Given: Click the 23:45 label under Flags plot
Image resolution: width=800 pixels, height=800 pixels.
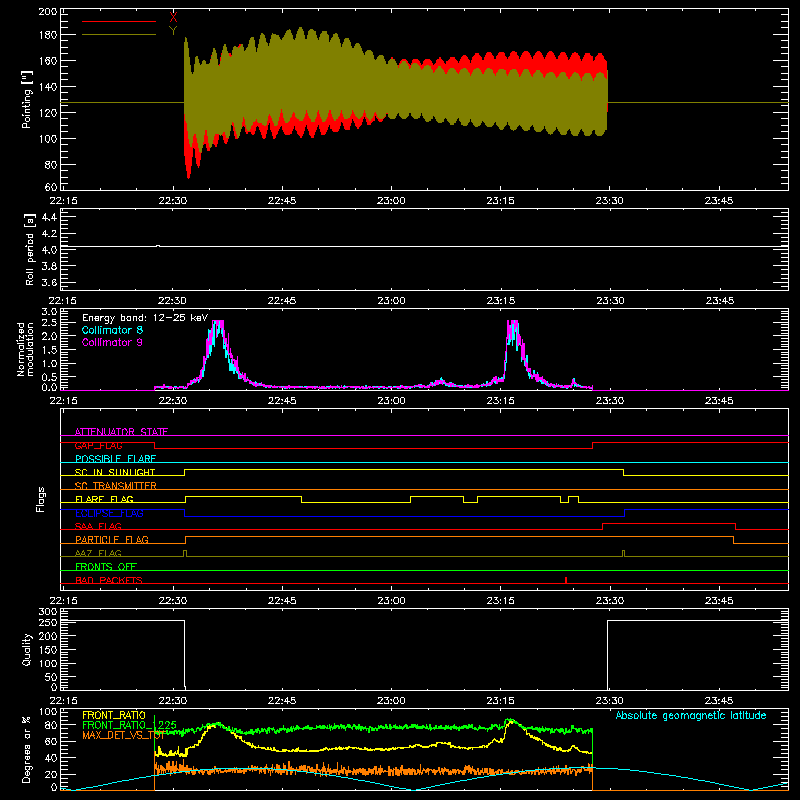Looking at the screenshot, I should pos(719,601).
